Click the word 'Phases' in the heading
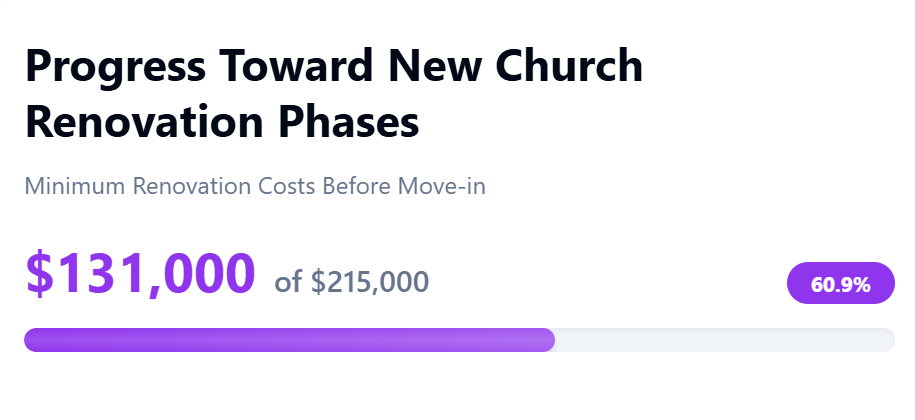 pos(348,121)
